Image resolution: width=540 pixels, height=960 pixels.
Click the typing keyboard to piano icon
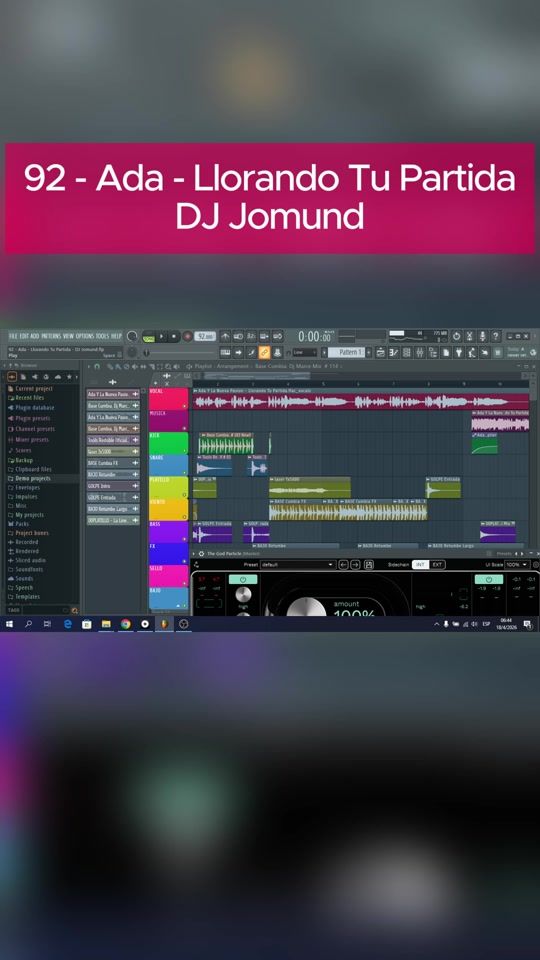[x=225, y=352]
